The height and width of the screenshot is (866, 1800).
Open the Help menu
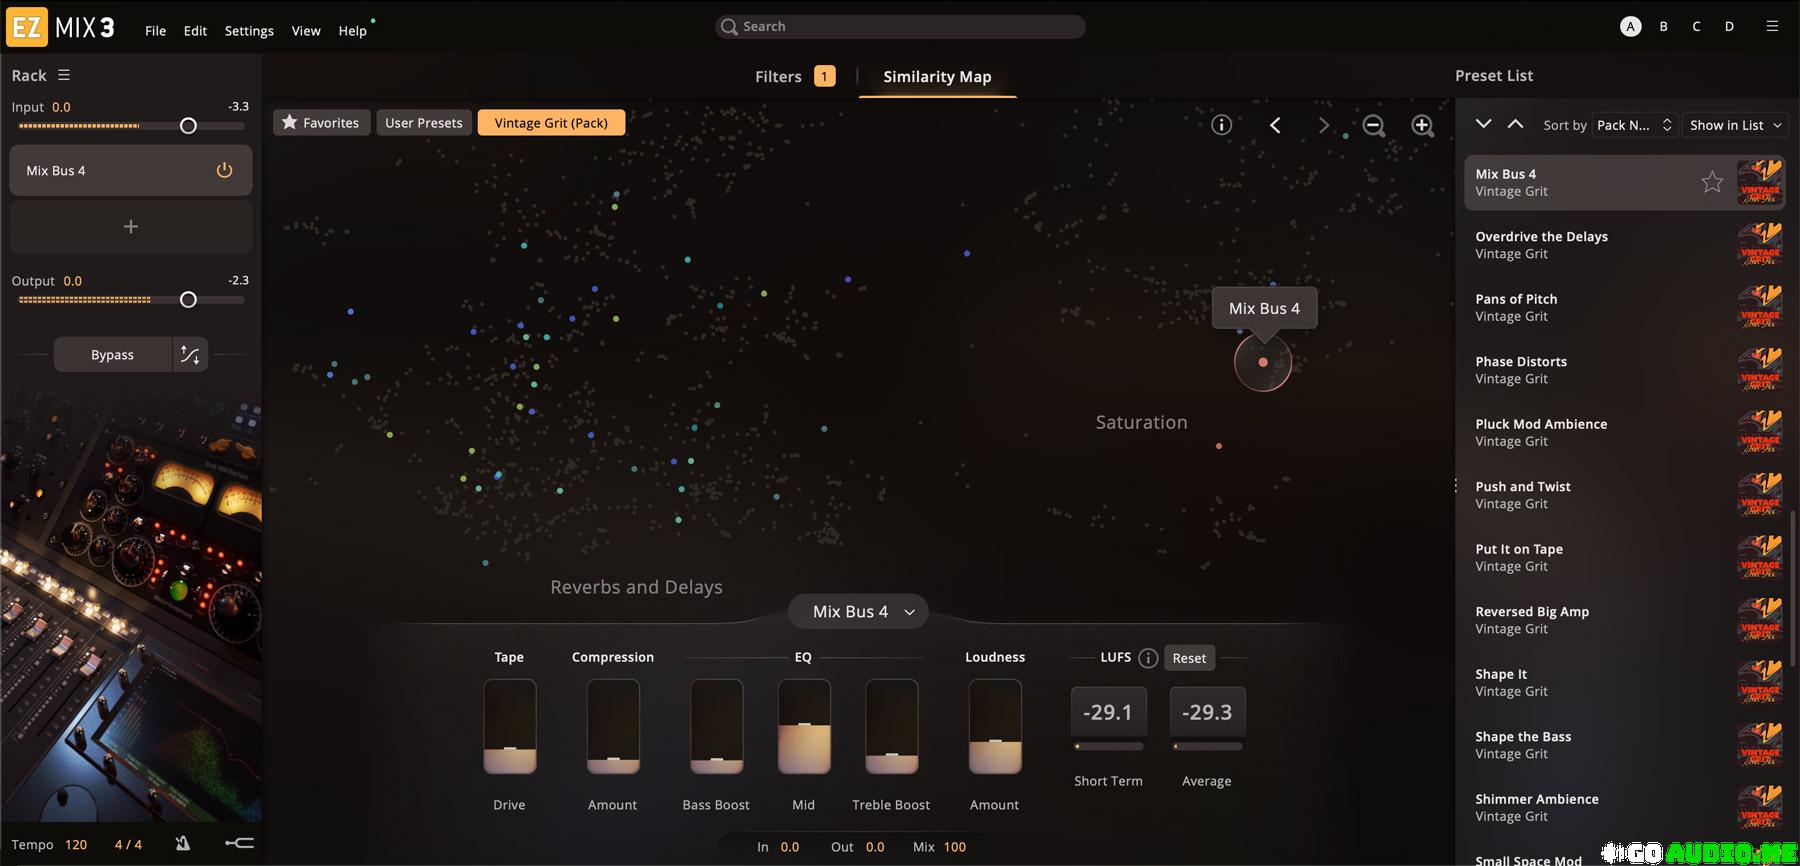point(352,30)
